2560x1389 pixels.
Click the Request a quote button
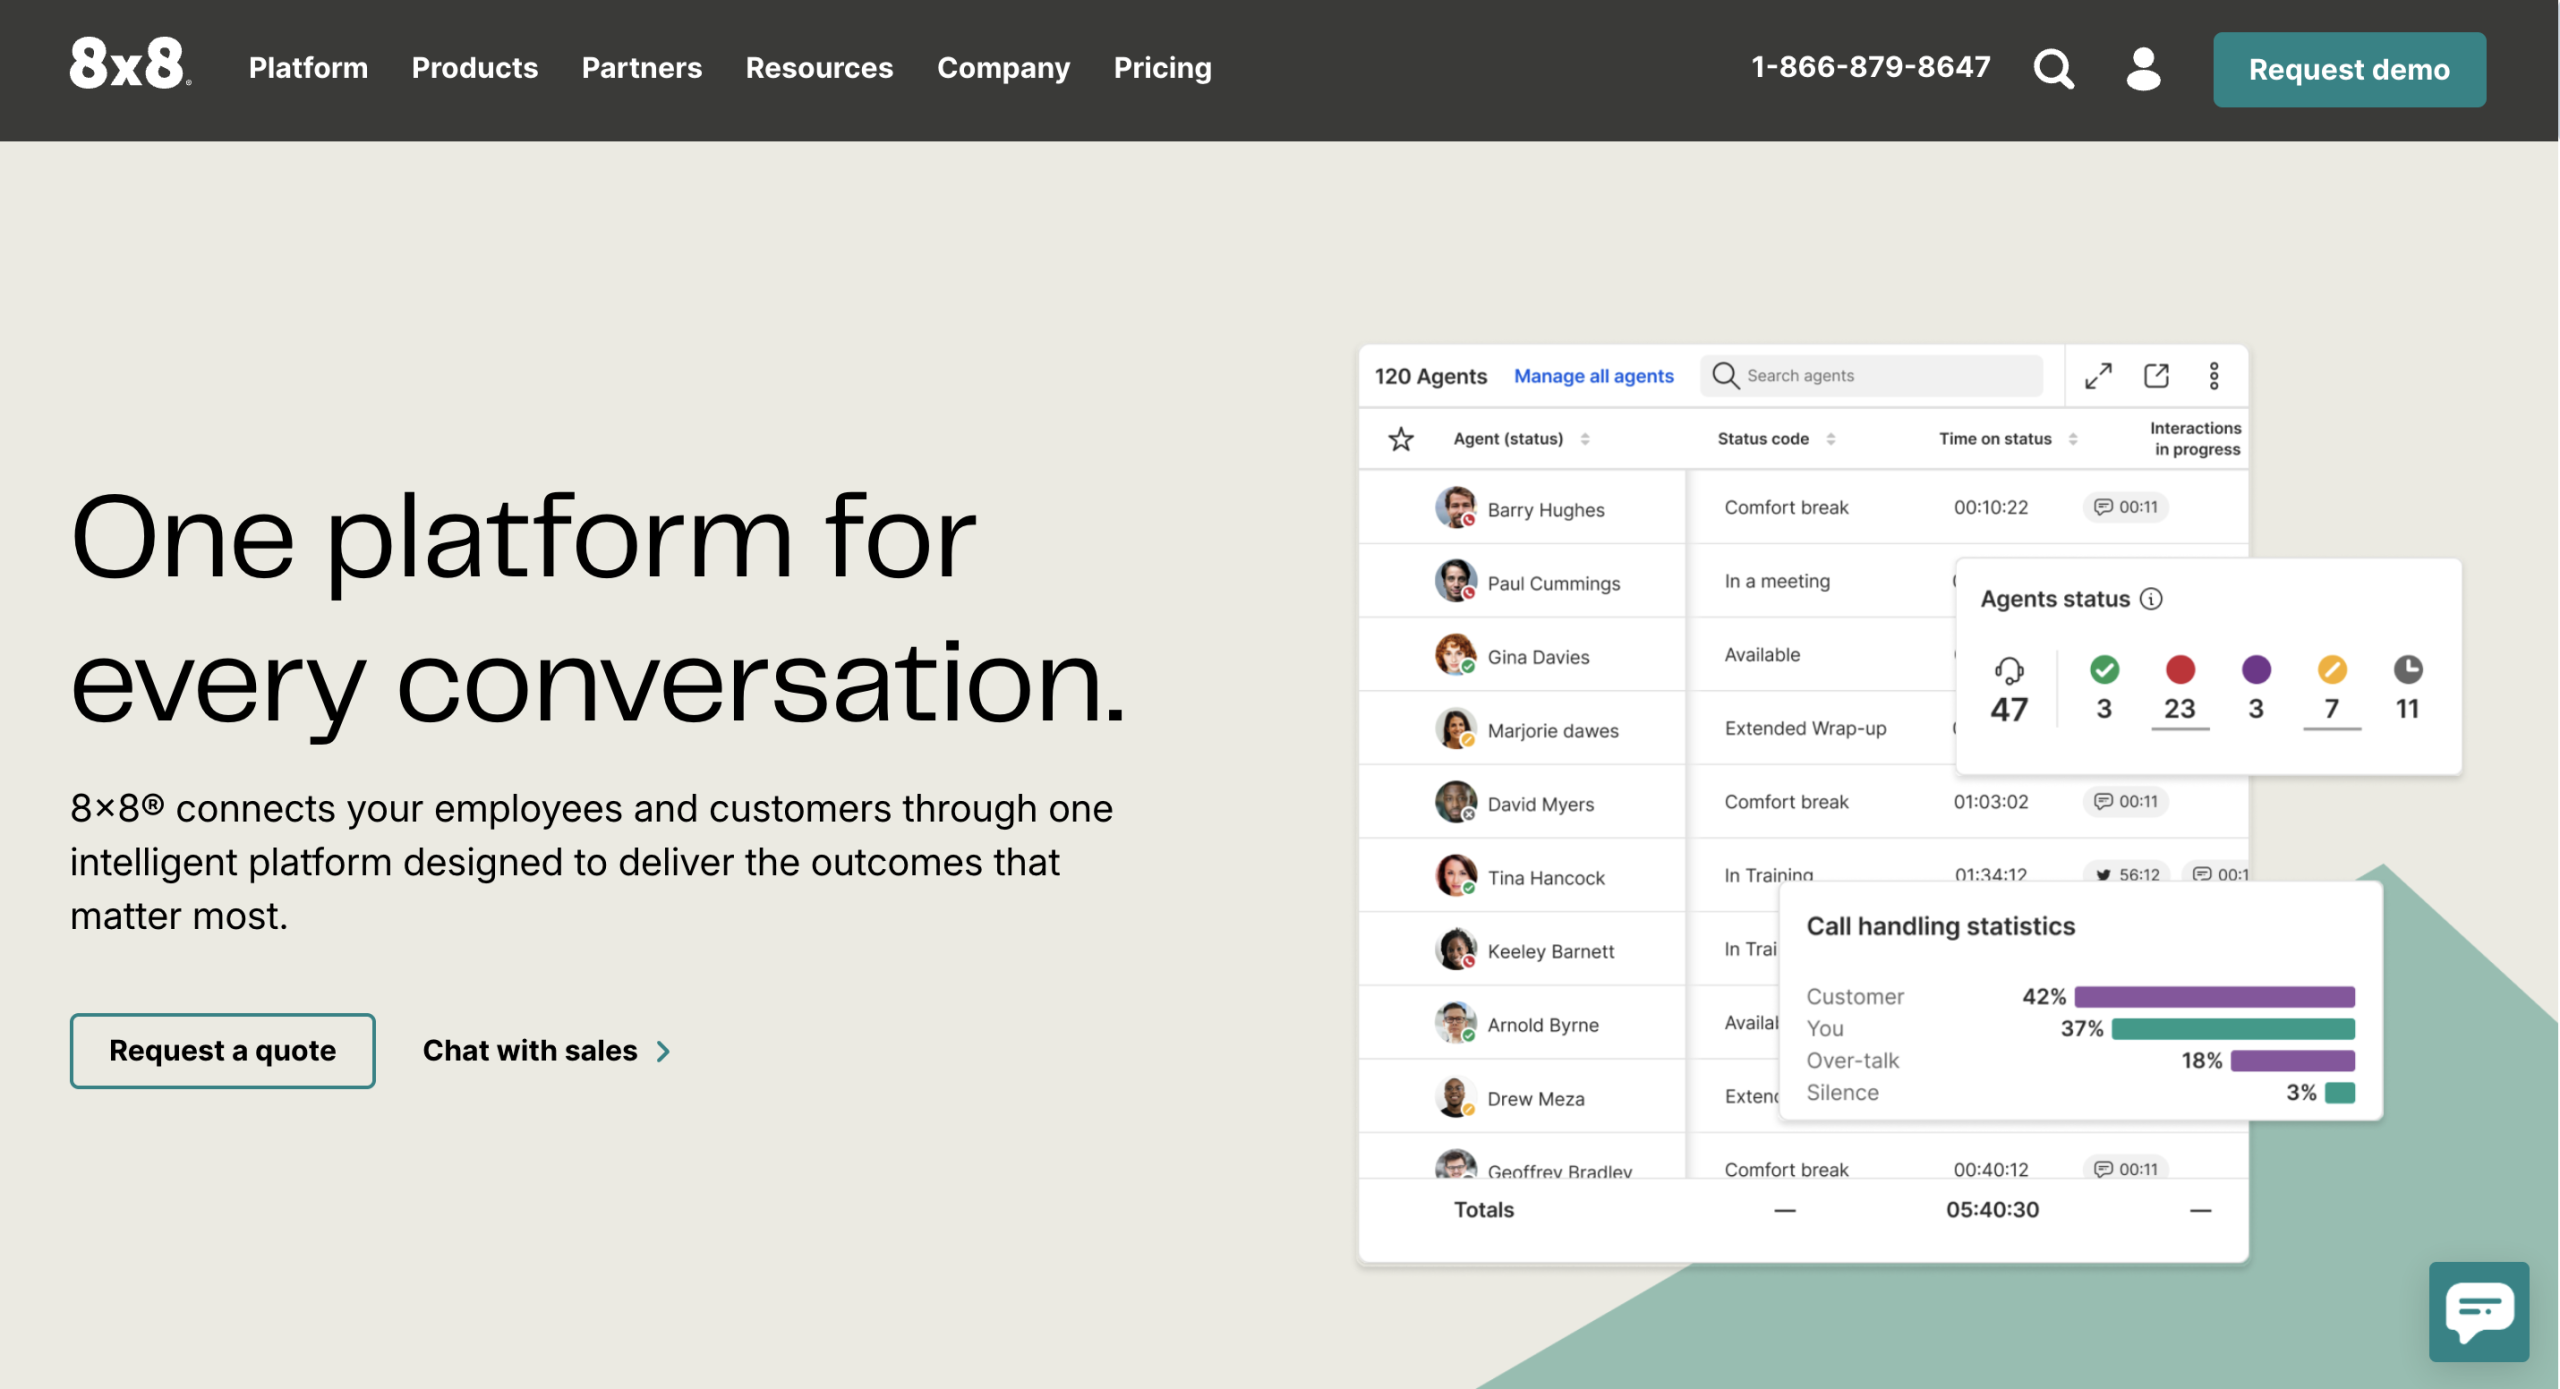(222, 1050)
